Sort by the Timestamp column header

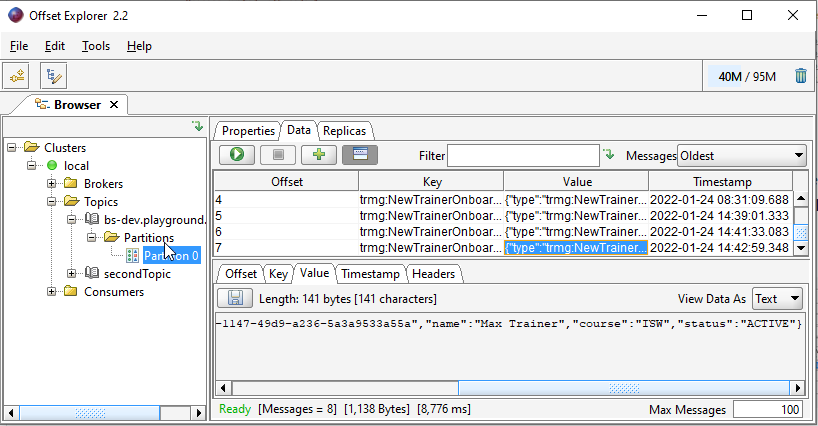721,181
